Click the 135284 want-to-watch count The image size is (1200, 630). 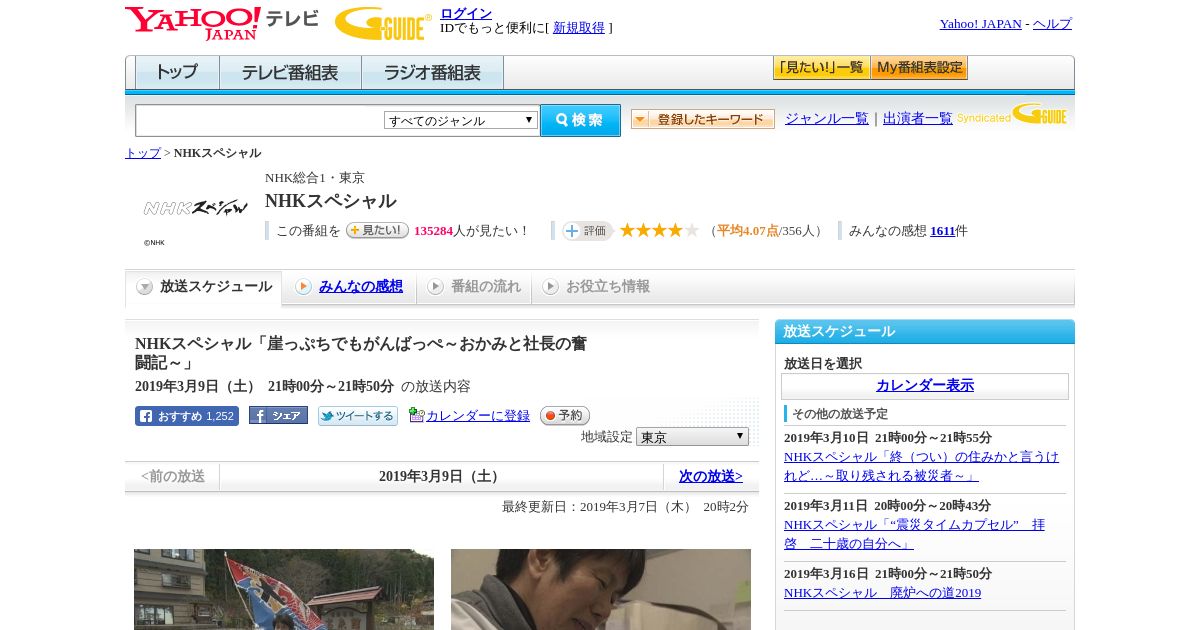(433, 231)
